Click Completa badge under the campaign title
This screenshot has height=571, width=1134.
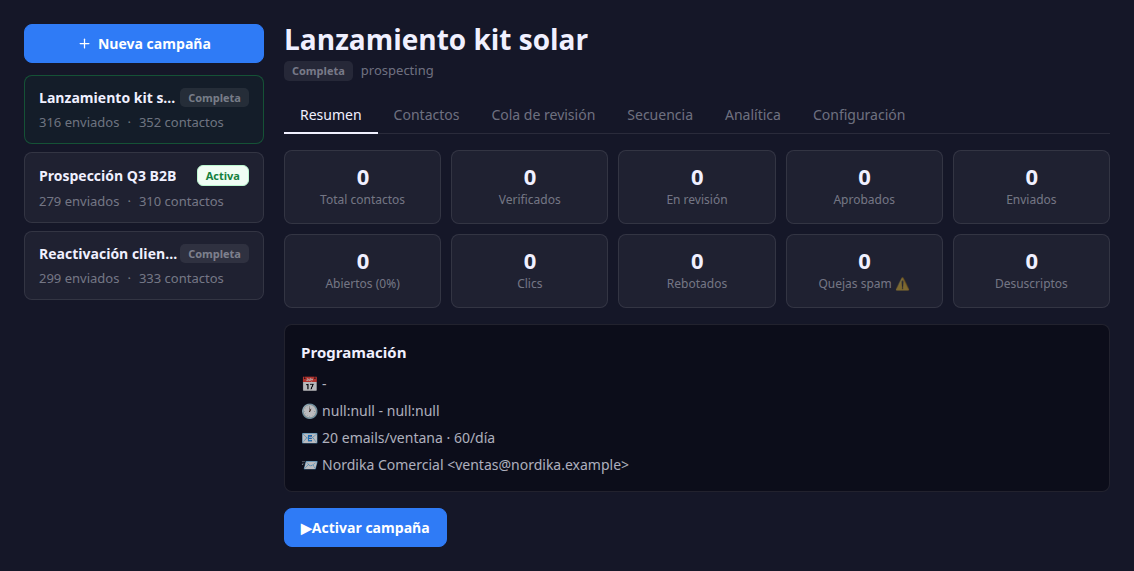(x=318, y=71)
